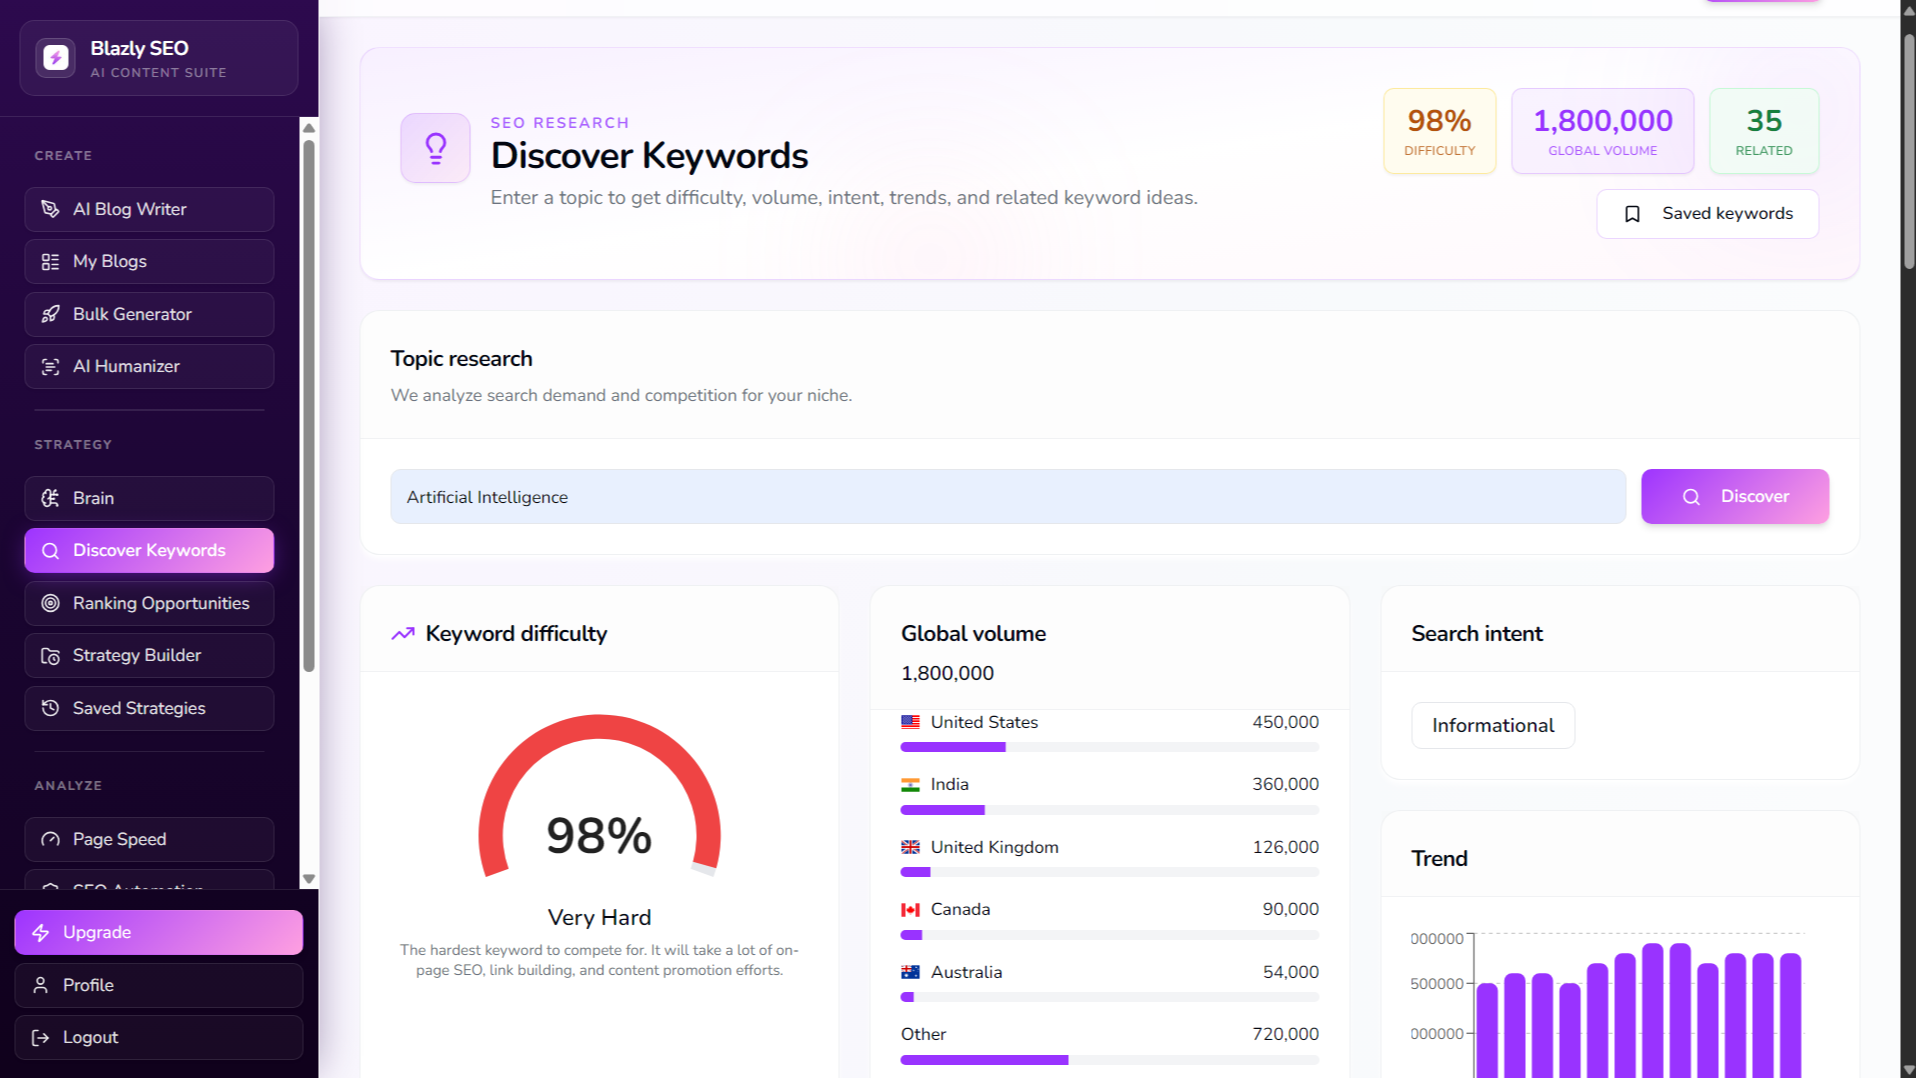Click the India flag icon
Viewport: 1916px width, 1078px height.
(910, 785)
